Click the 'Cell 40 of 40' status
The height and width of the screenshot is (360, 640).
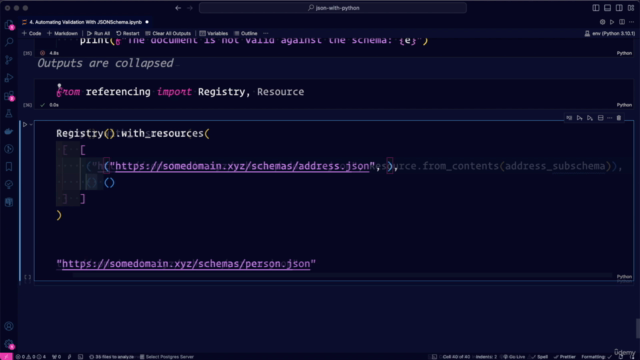click(x=456, y=357)
